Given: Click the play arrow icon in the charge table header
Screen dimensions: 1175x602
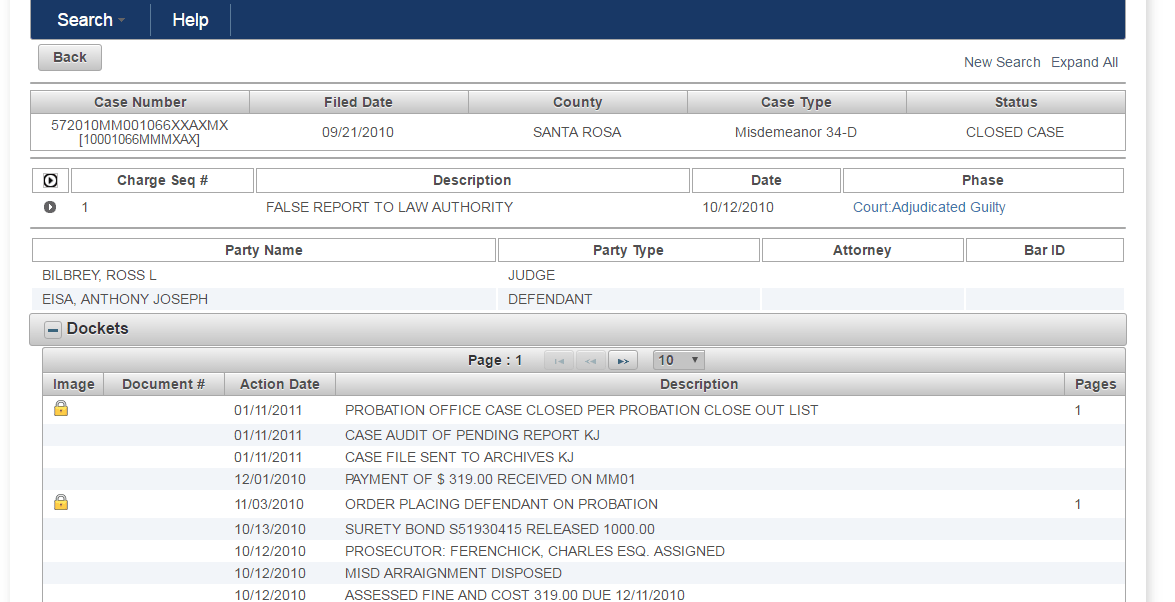Looking at the screenshot, I should [x=50, y=180].
